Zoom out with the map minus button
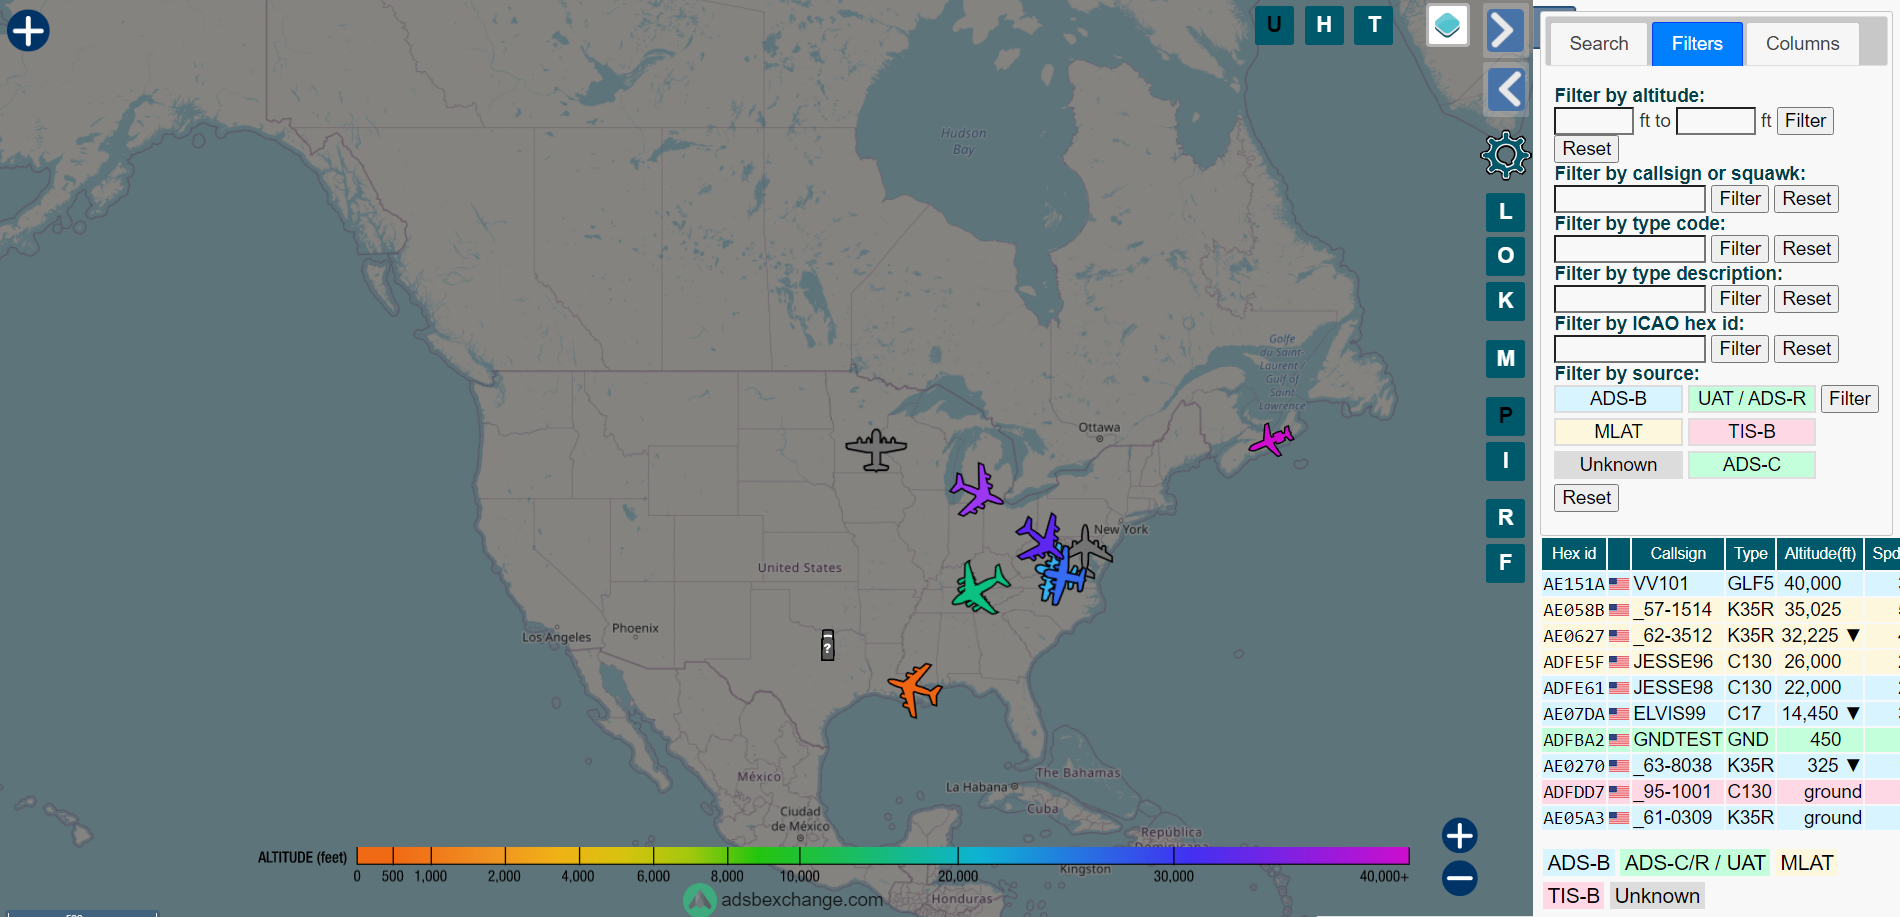The width and height of the screenshot is (1900, 917). (1460, 878)
